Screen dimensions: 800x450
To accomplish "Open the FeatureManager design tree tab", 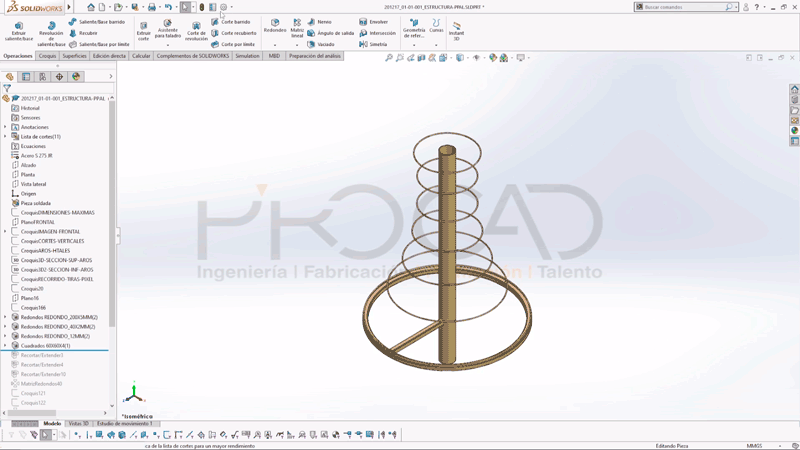I will (9, 77).
